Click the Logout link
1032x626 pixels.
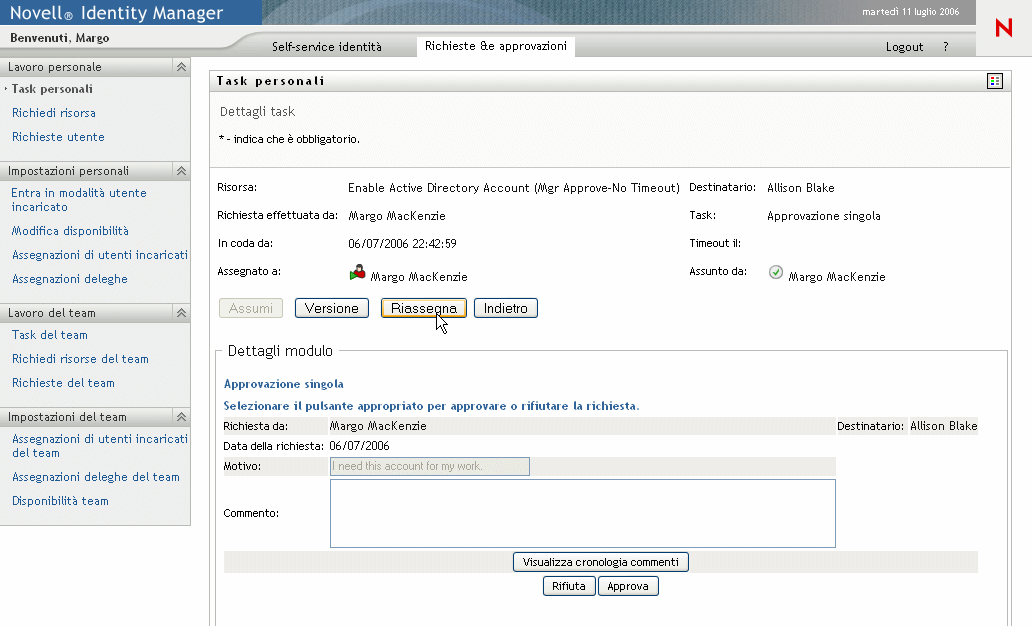click(x=904, y=47)
